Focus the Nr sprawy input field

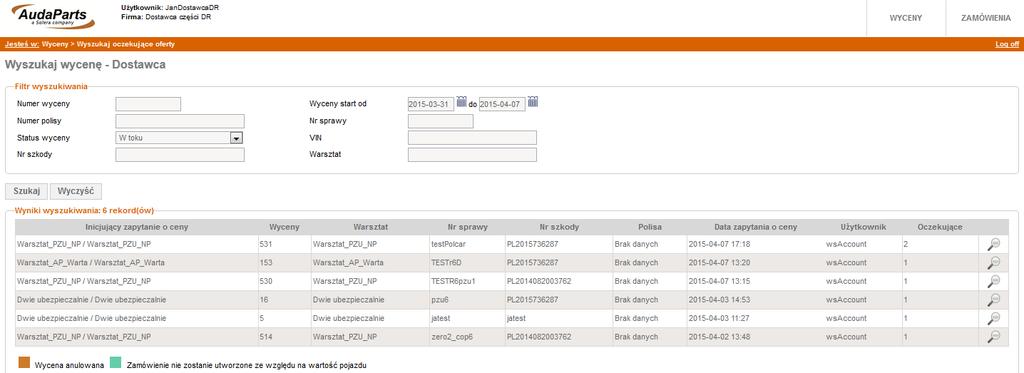[x=440, y=121]
